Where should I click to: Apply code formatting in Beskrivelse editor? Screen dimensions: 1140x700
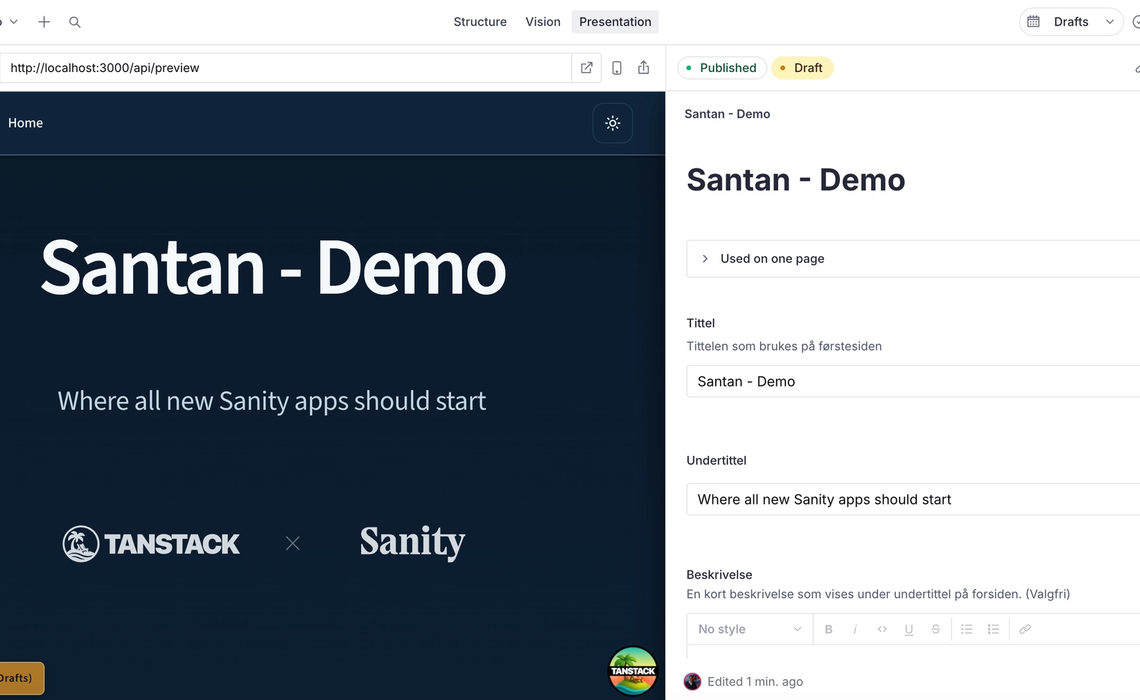(882, 629)
